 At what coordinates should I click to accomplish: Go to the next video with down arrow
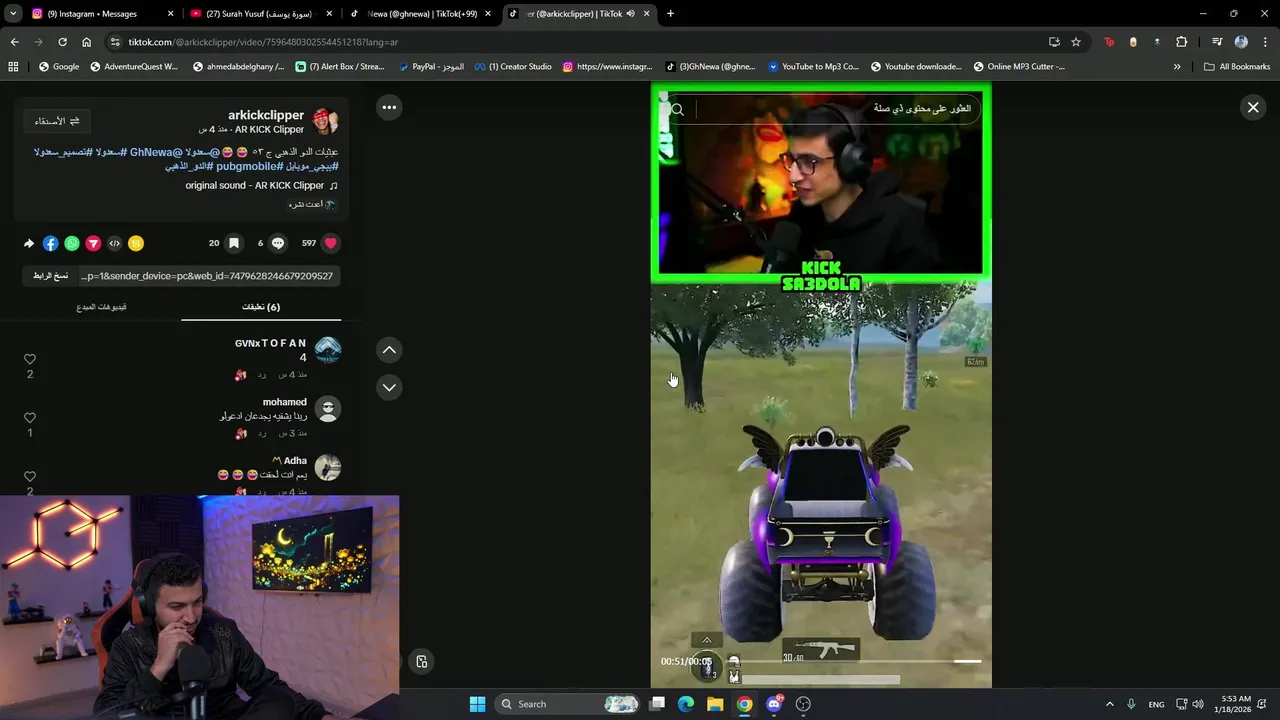point(389,387)
